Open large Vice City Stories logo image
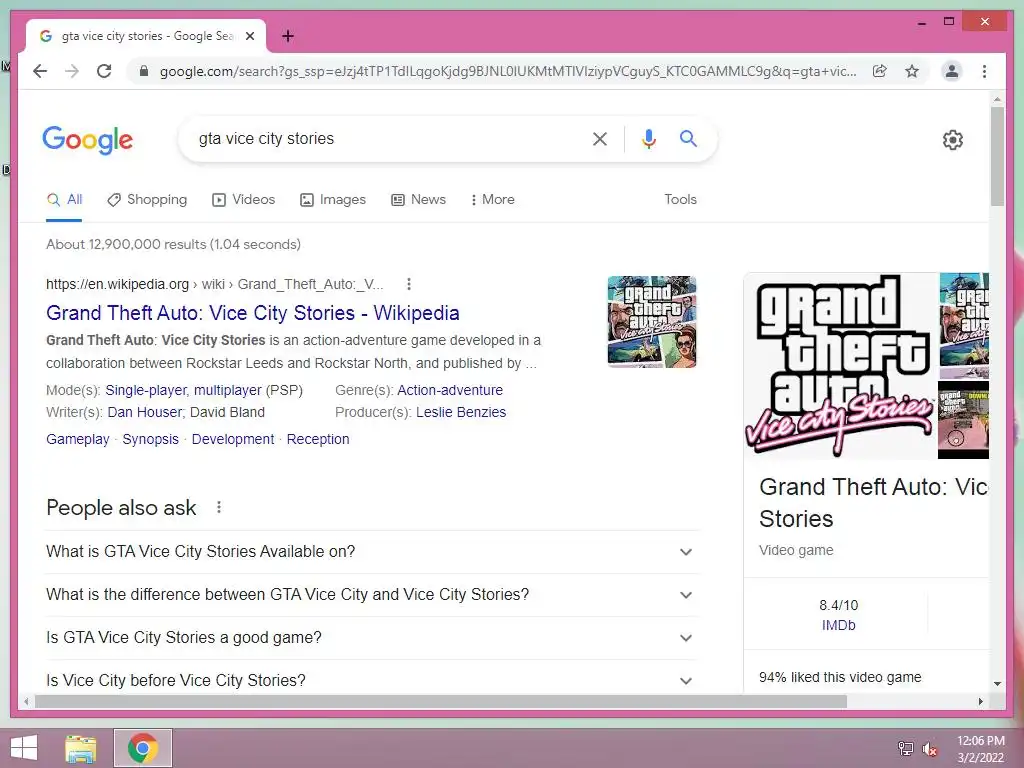This screenshot has height=768, width=1024. [x=840, y=366]
